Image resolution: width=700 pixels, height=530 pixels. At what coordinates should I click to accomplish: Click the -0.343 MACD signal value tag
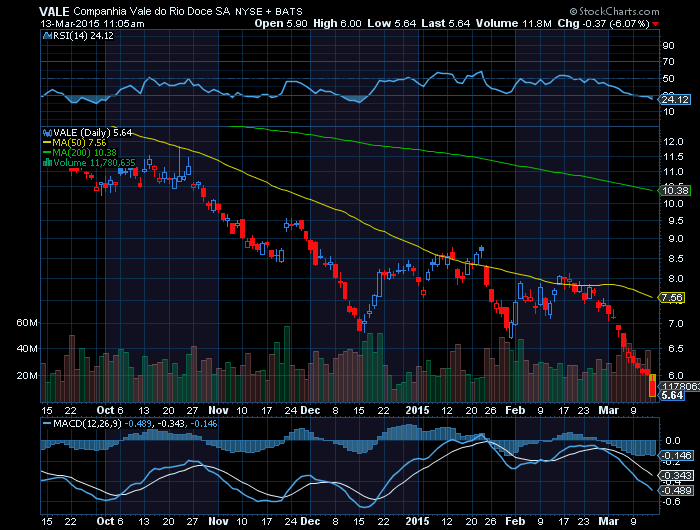click(676, 476)
